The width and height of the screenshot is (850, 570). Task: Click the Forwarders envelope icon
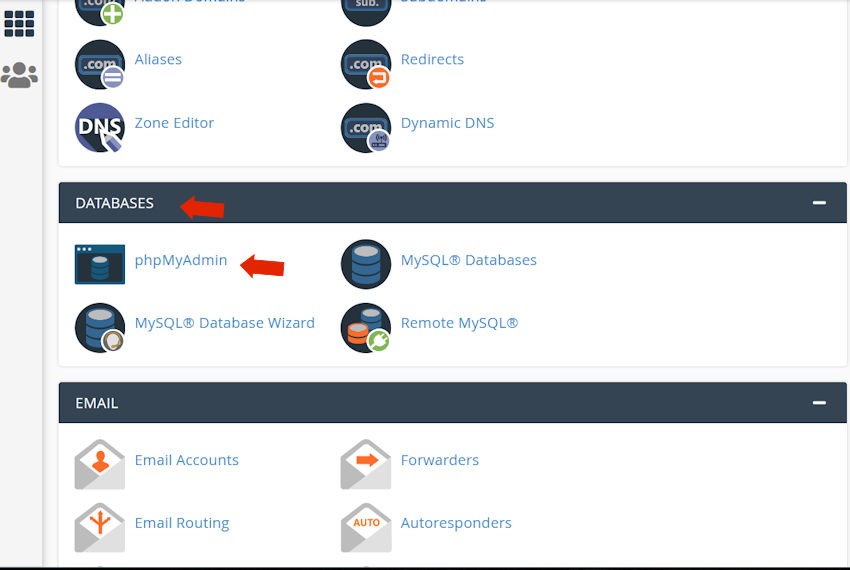click(366, 465)
